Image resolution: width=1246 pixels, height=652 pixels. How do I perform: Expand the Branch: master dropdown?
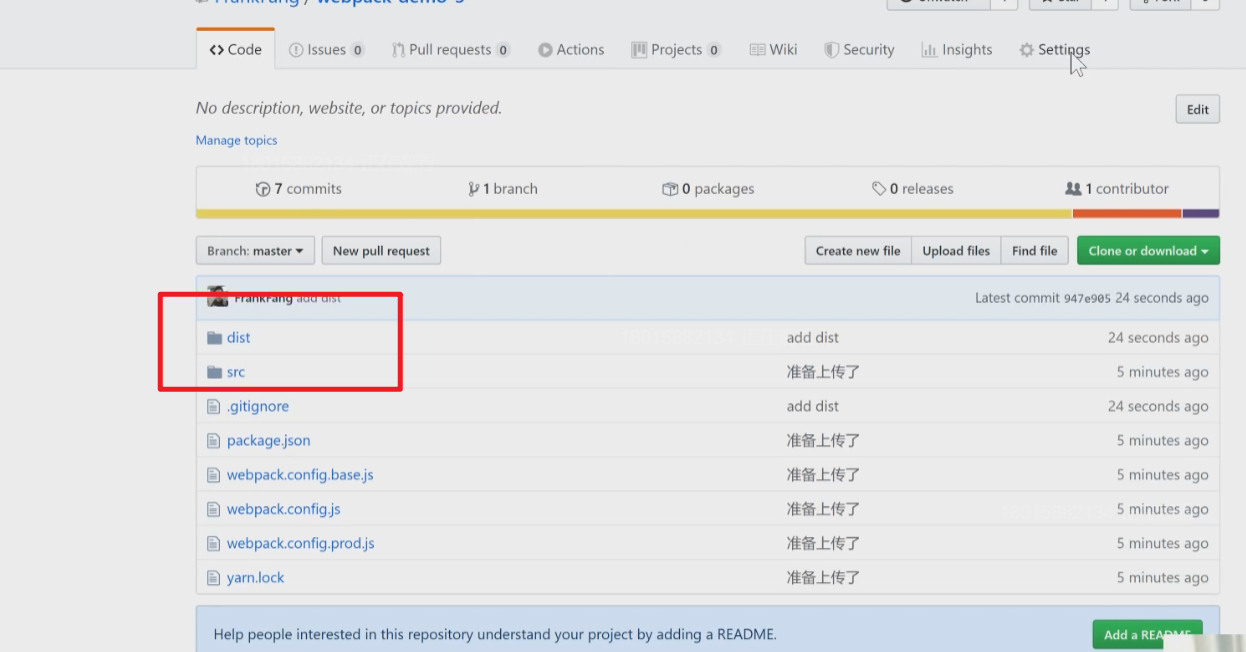click(x=255, y=251)
